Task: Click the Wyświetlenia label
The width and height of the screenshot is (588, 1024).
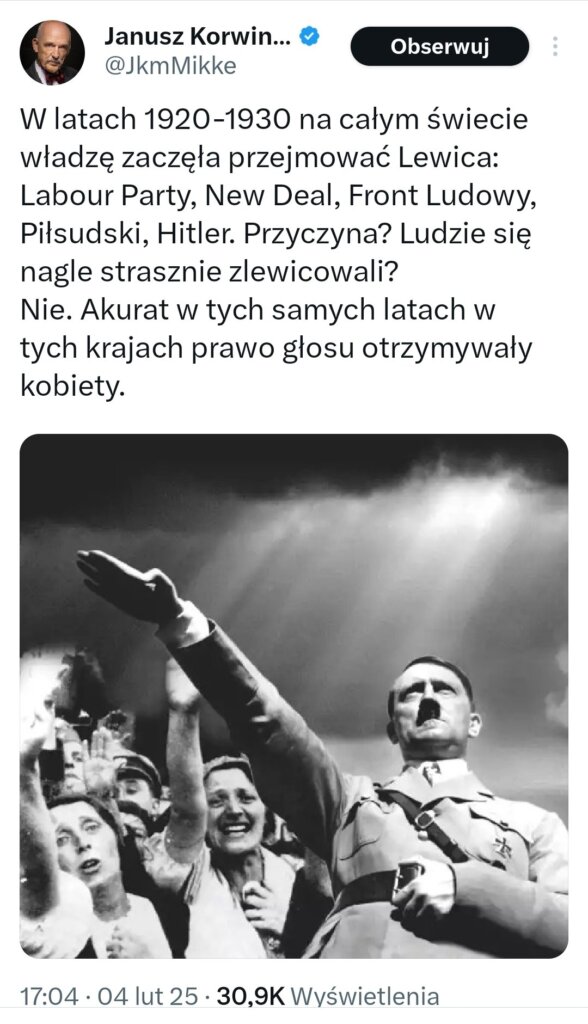Action: 364,997
